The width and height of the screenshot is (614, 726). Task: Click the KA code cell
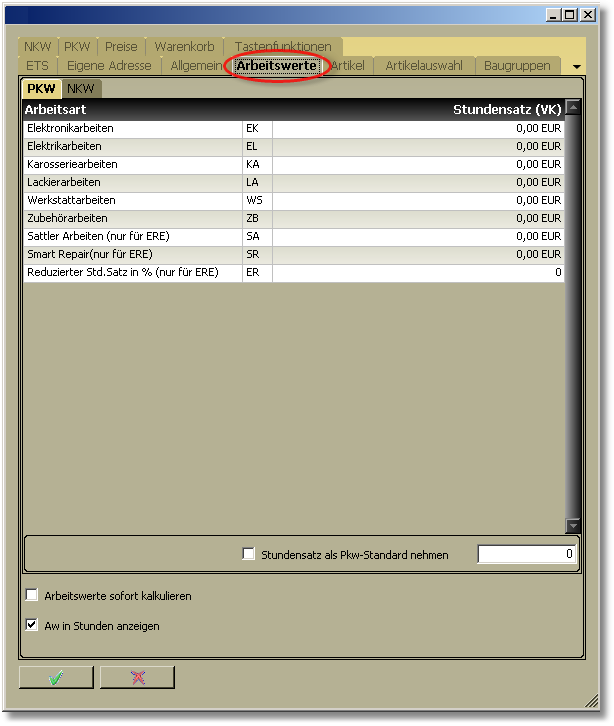click(257, 164)
